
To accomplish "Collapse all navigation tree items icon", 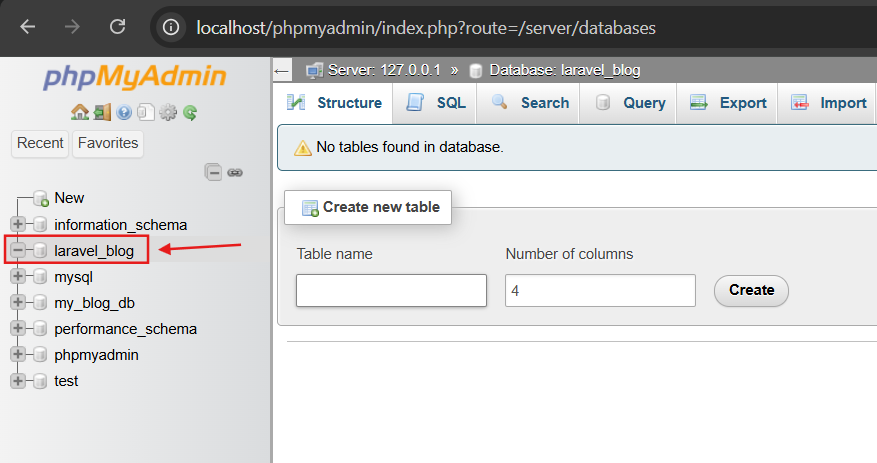I will pyautogui.click(x=213, y=172).
